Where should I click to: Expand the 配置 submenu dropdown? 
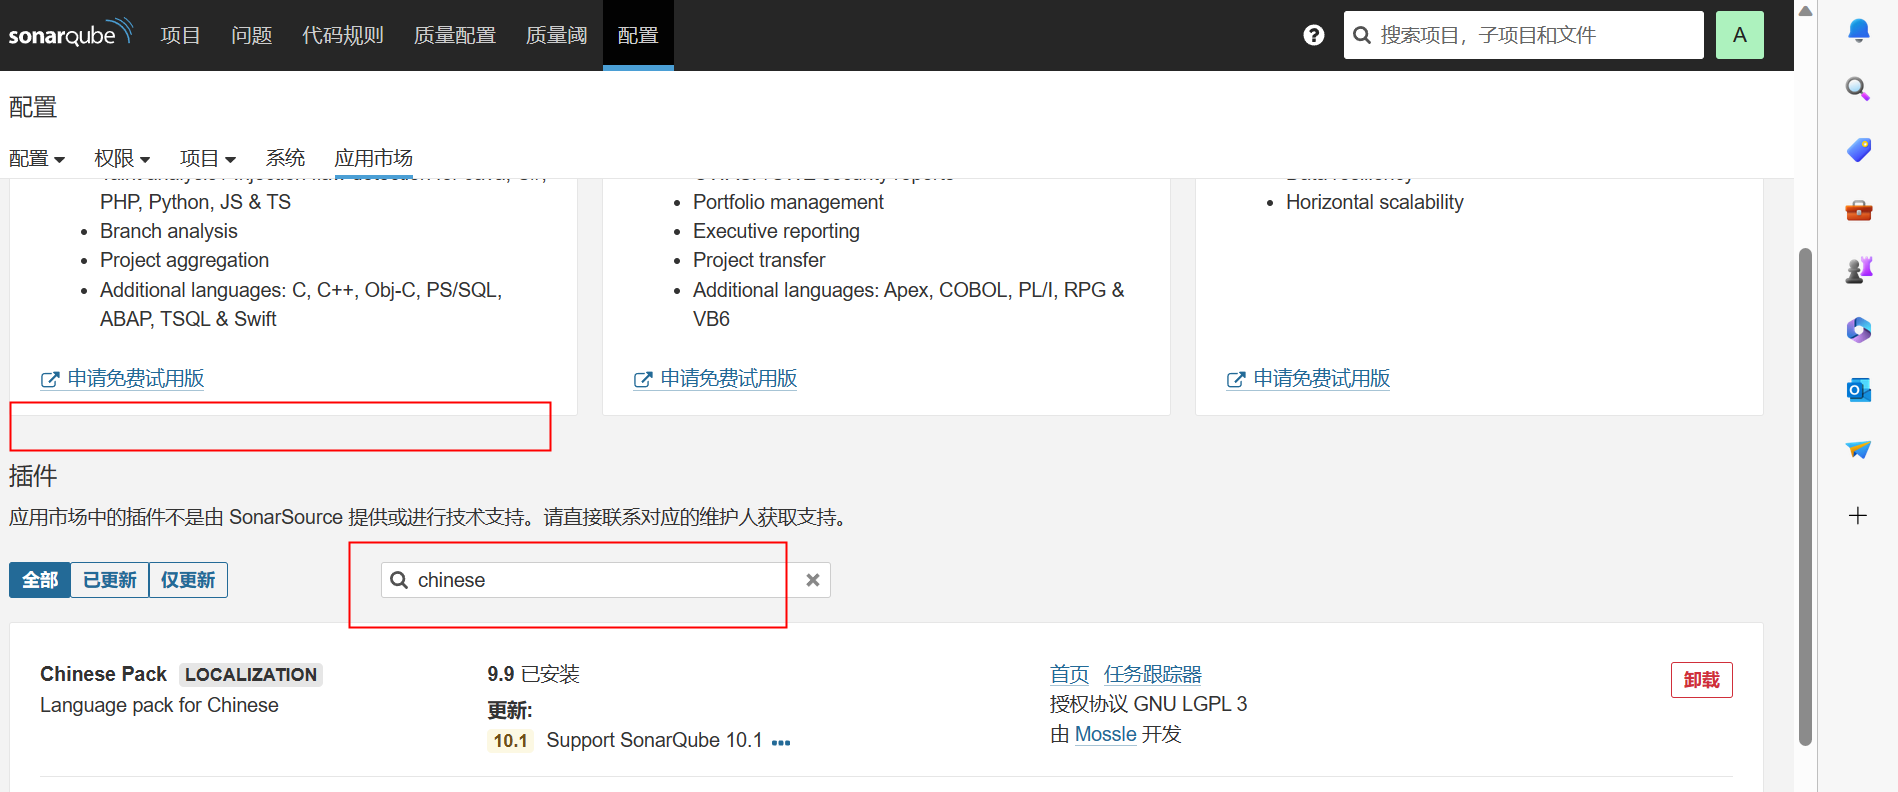[x=37, y=158]
